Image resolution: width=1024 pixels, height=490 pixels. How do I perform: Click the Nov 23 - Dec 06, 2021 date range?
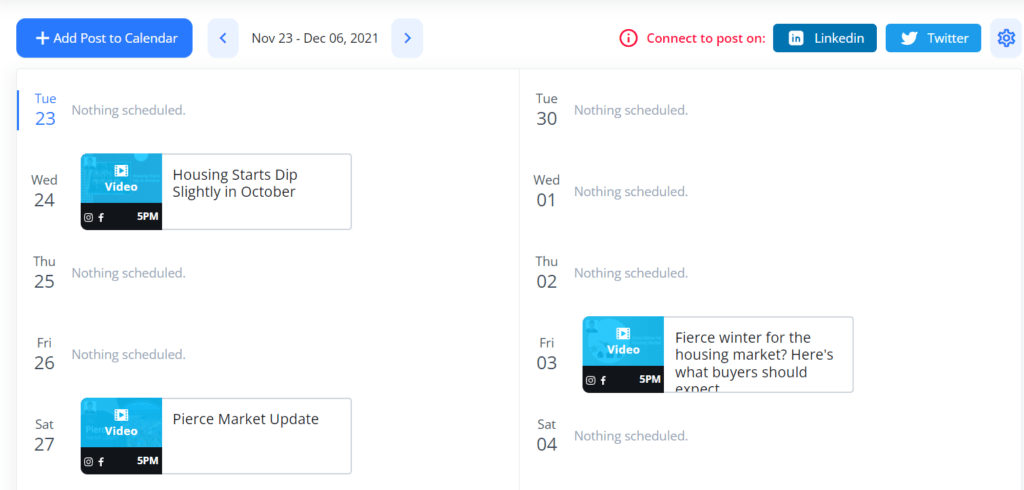click(x=315, y=38)
